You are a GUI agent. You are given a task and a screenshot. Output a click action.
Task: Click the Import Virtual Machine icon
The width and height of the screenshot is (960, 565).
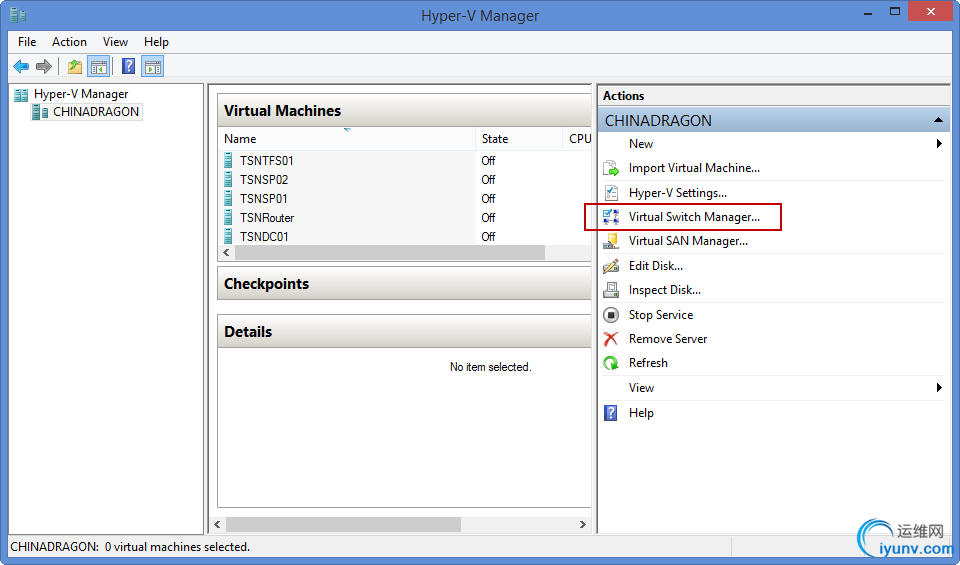pyautogui.click(x=611, y=168)
